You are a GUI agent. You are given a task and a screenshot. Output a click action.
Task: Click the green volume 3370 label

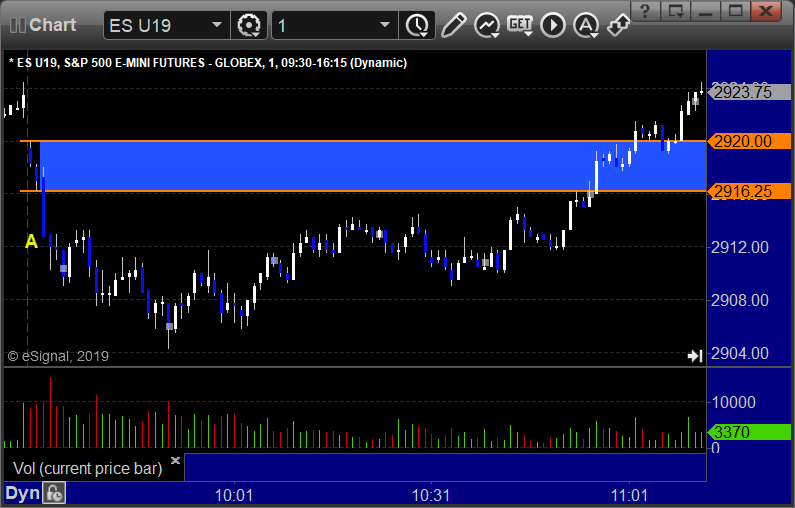749,432
